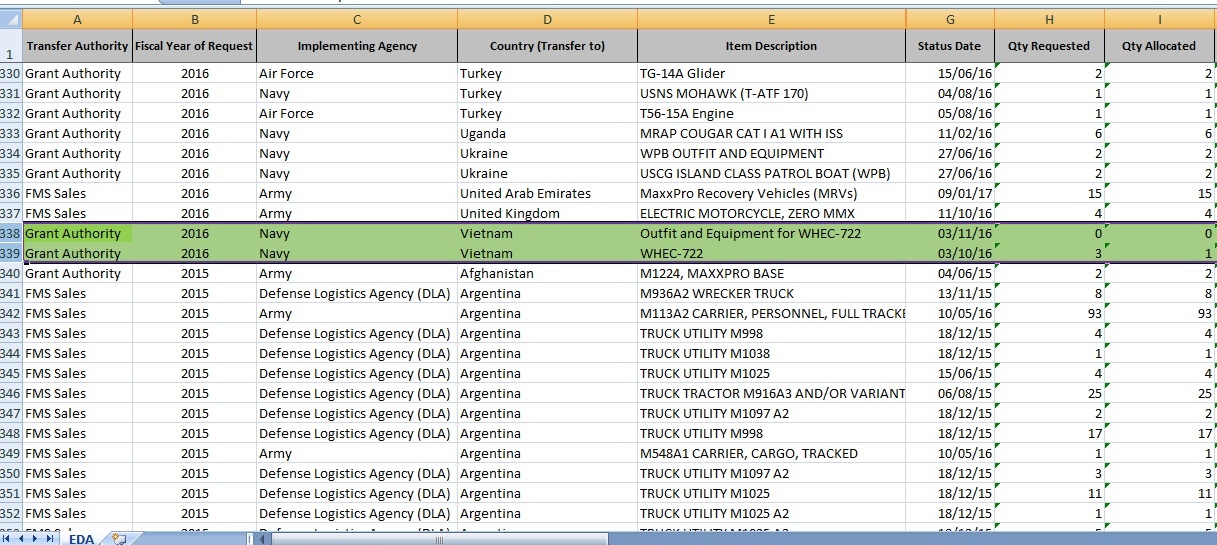
Task: Open the EDA sheet tab
Action: (x=82, y=539)
